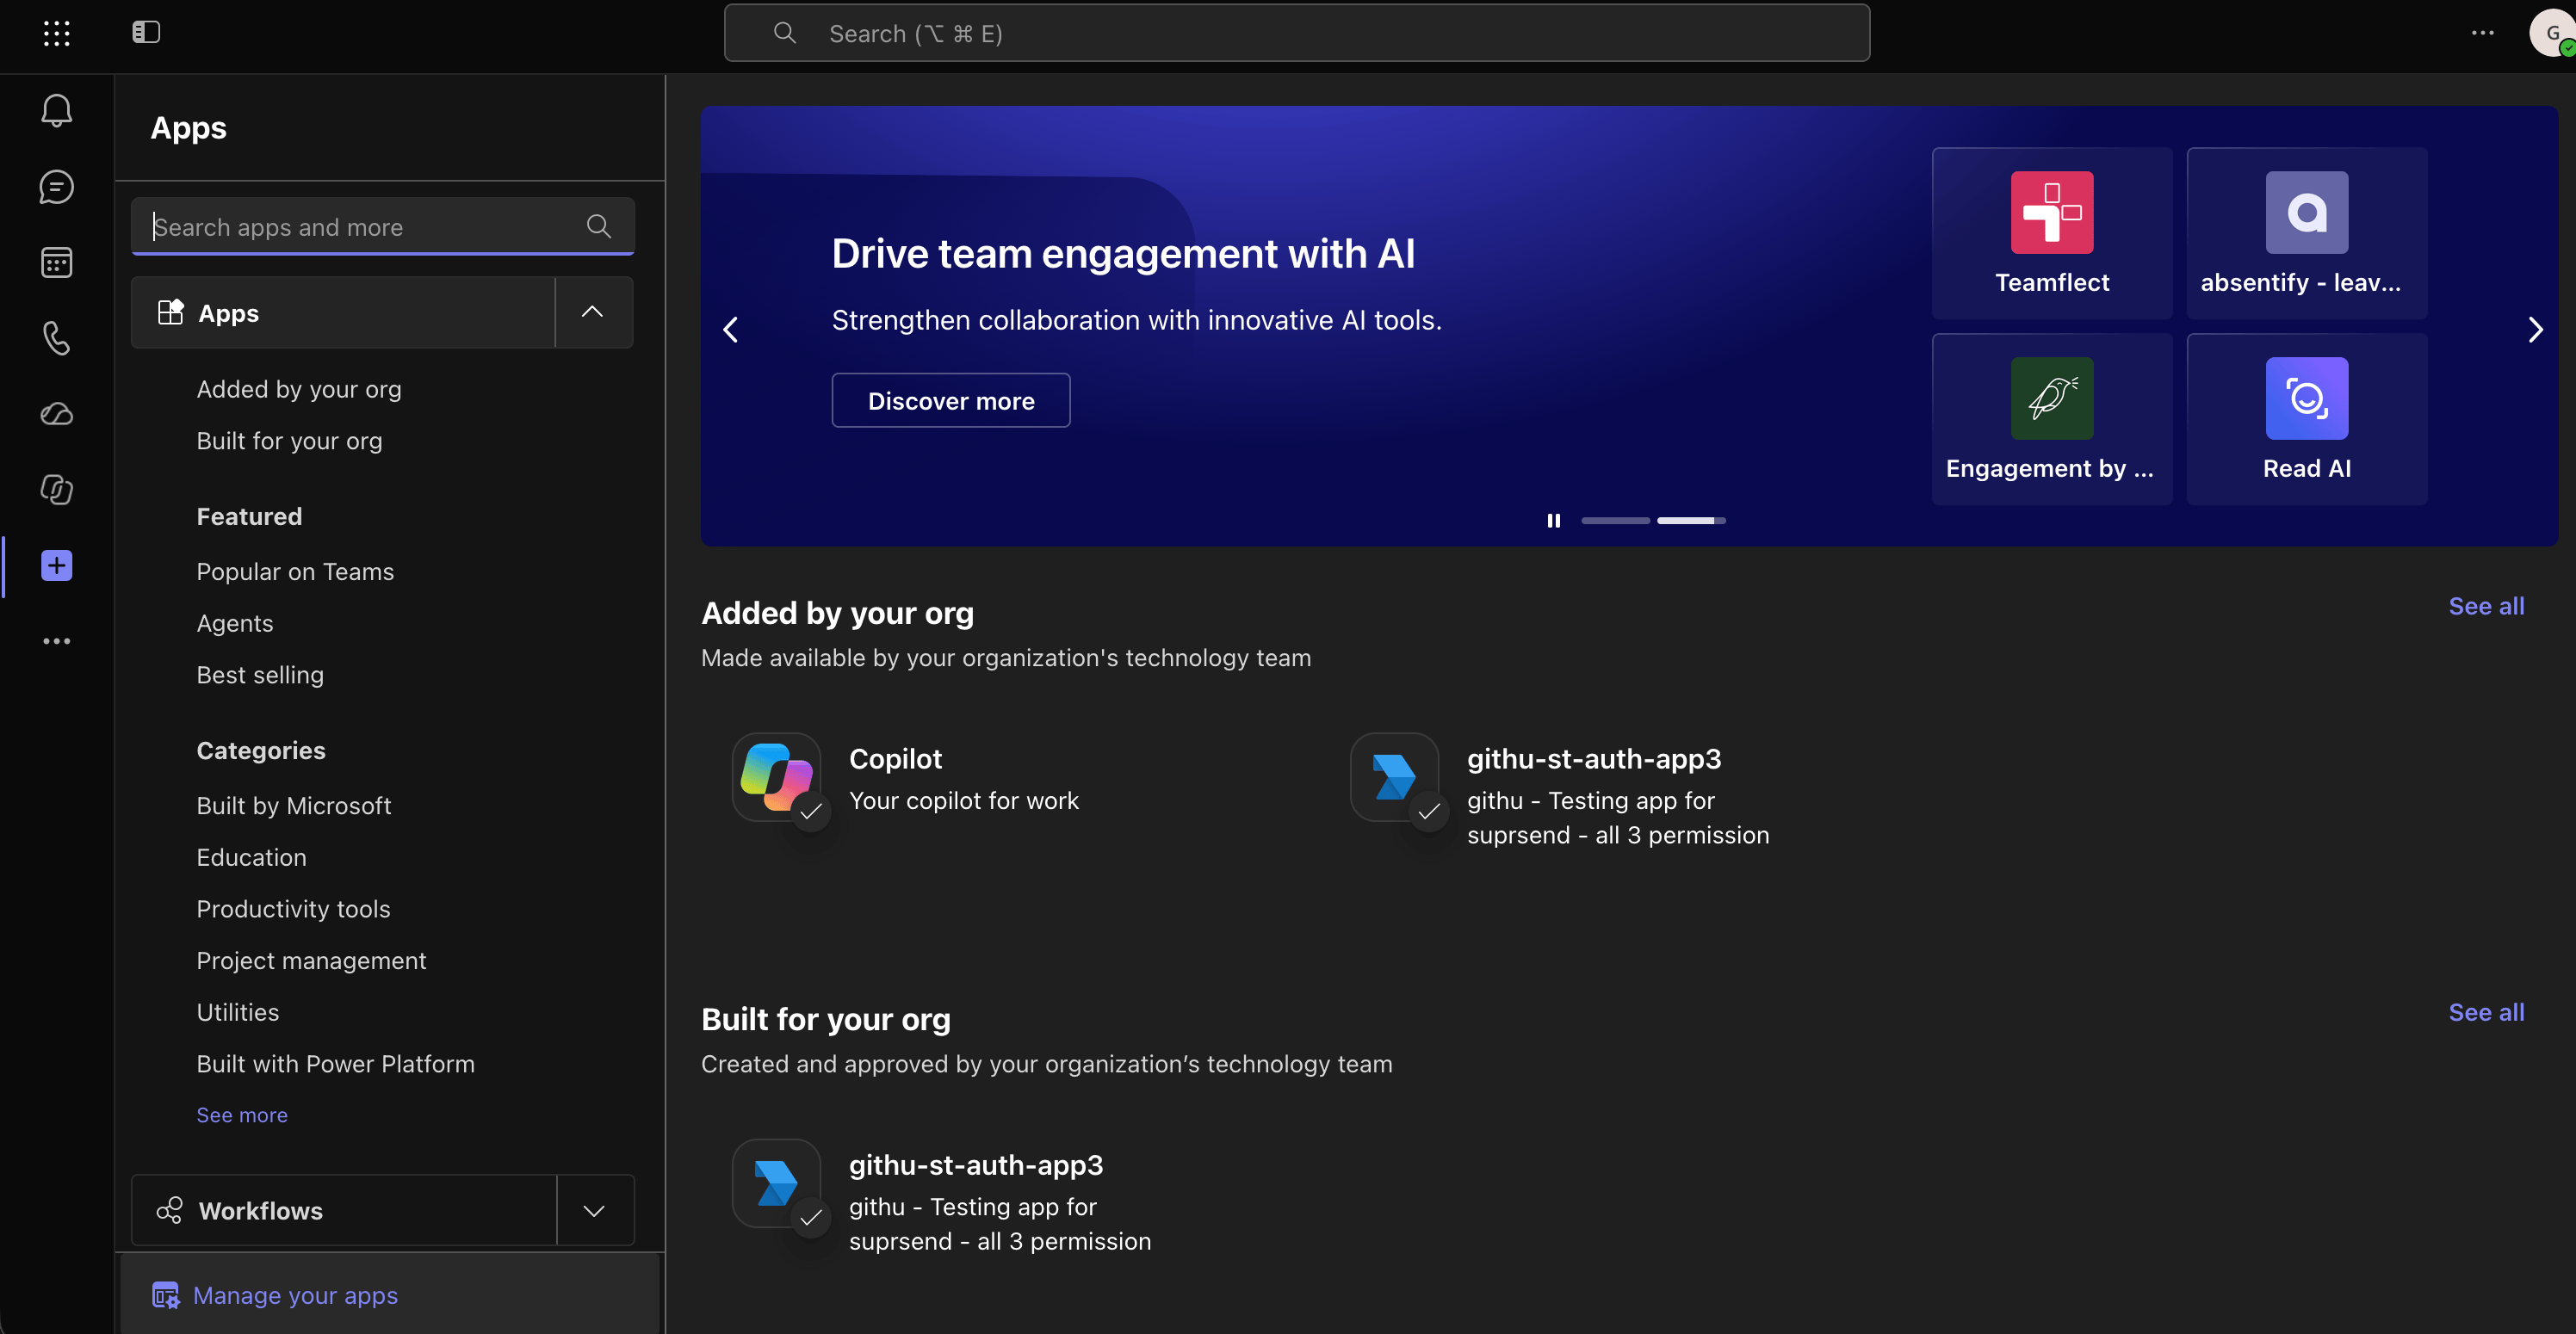Select the Apps plus icon in rail

(x=57, y=565)
